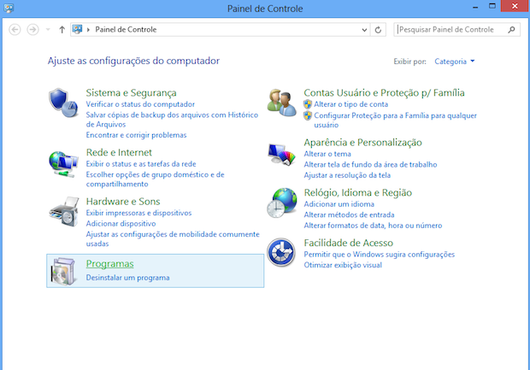
Task: Click Ajustar a resolução da tela
Action: (347, 175)
